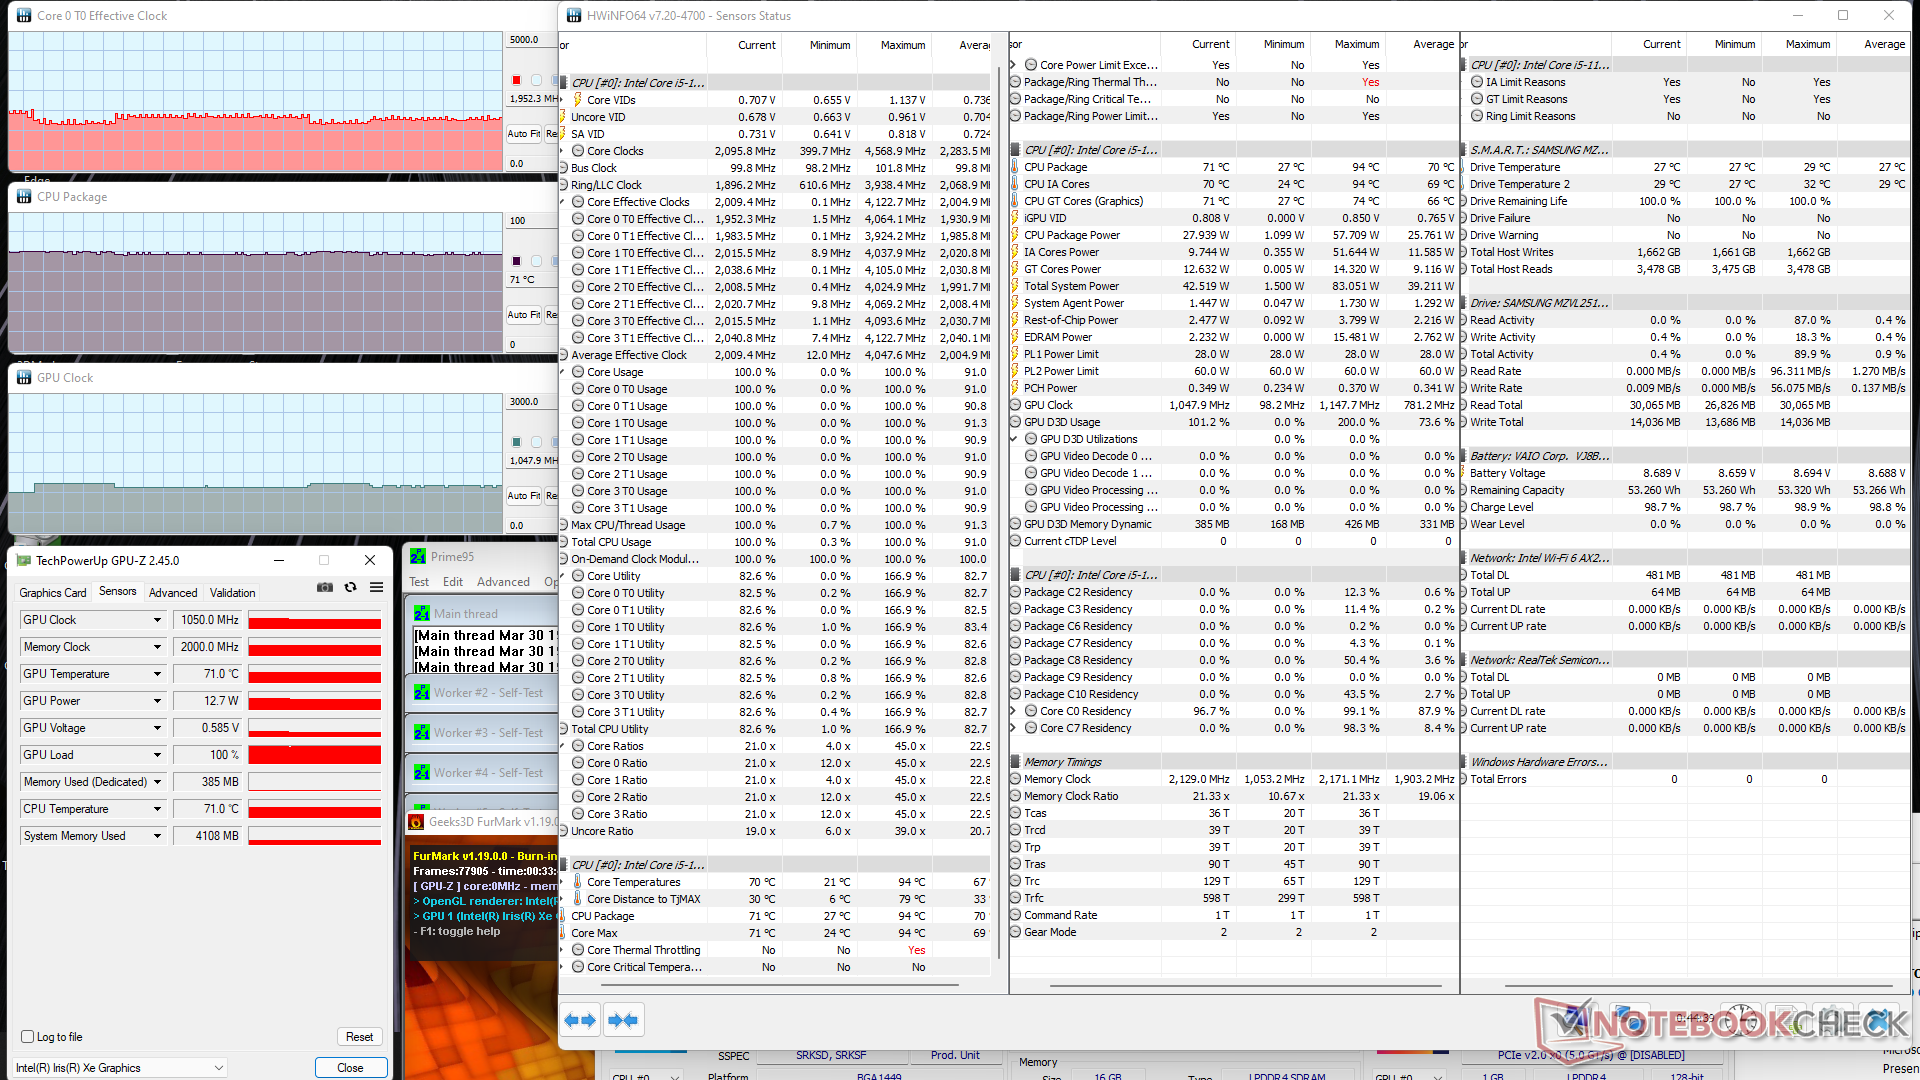Open the Intel Iris Xe Graphics device selector
This screenshot has width=1920, height=1080.
click(120, 1068)
